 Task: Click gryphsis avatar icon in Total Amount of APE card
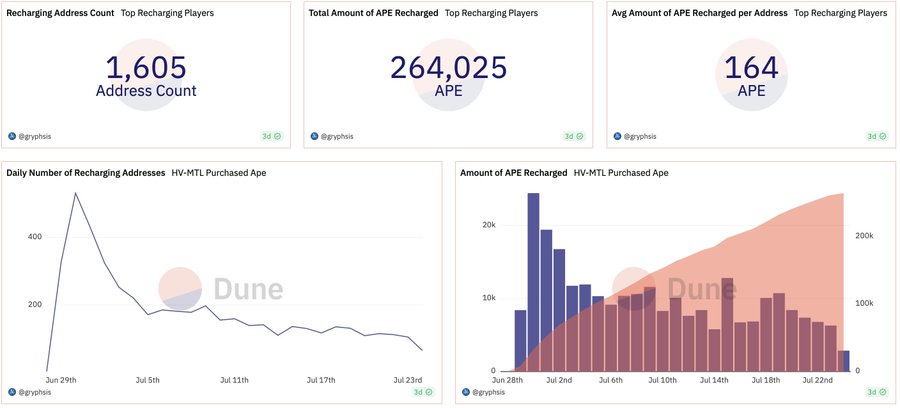coord(315,137)
